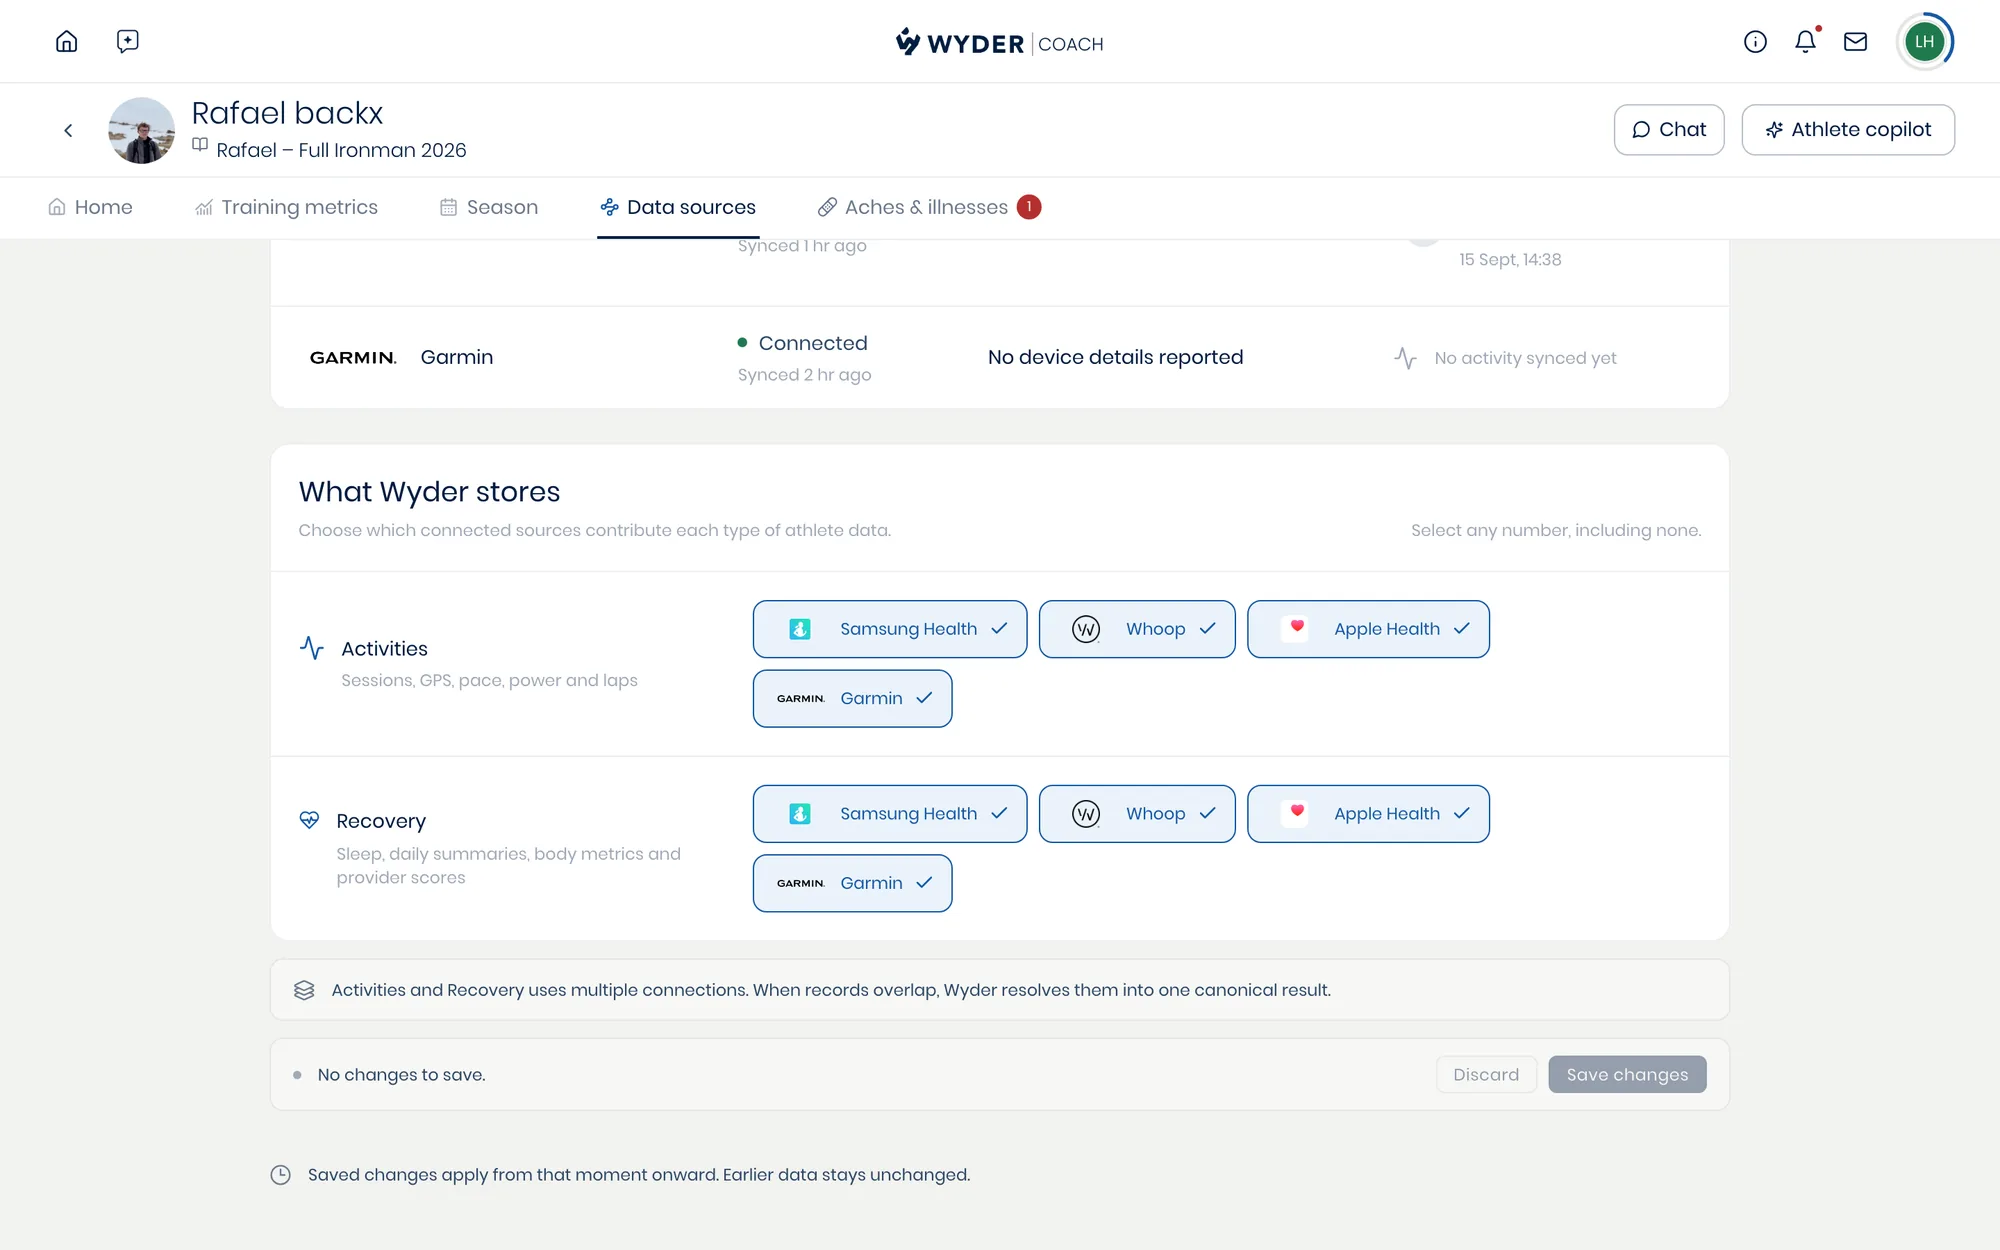2000x1250 pixels.
Task: Click the 'Connected' status in Garmin row
Action: click(812, 343)
